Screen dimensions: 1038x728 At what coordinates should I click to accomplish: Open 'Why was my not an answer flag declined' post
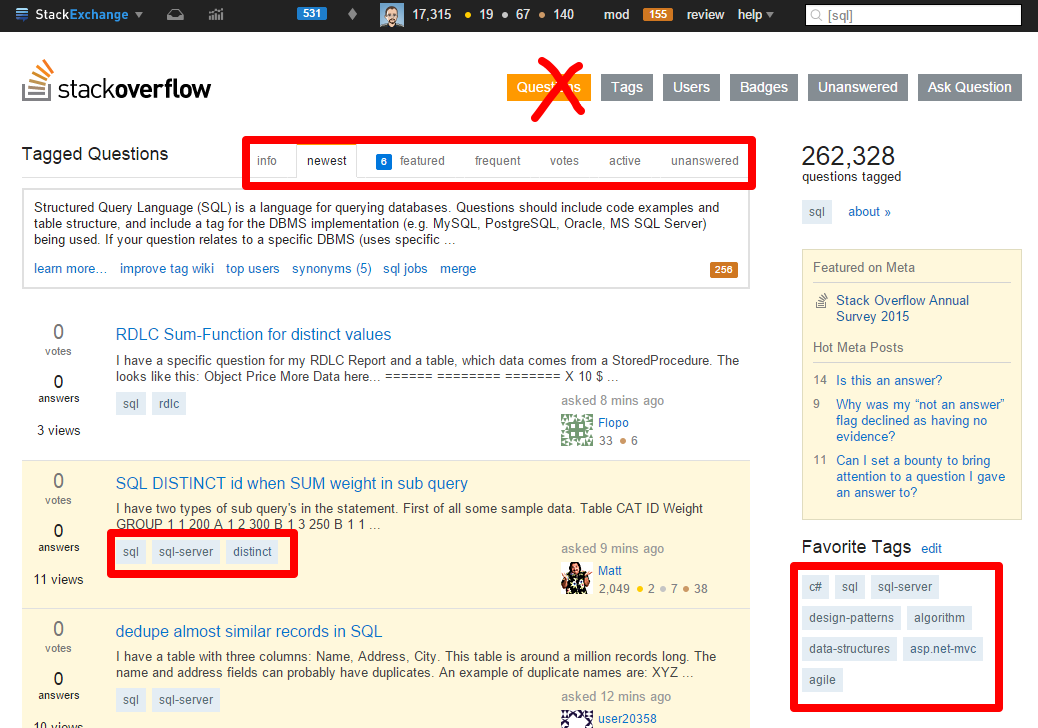[920, 420]
